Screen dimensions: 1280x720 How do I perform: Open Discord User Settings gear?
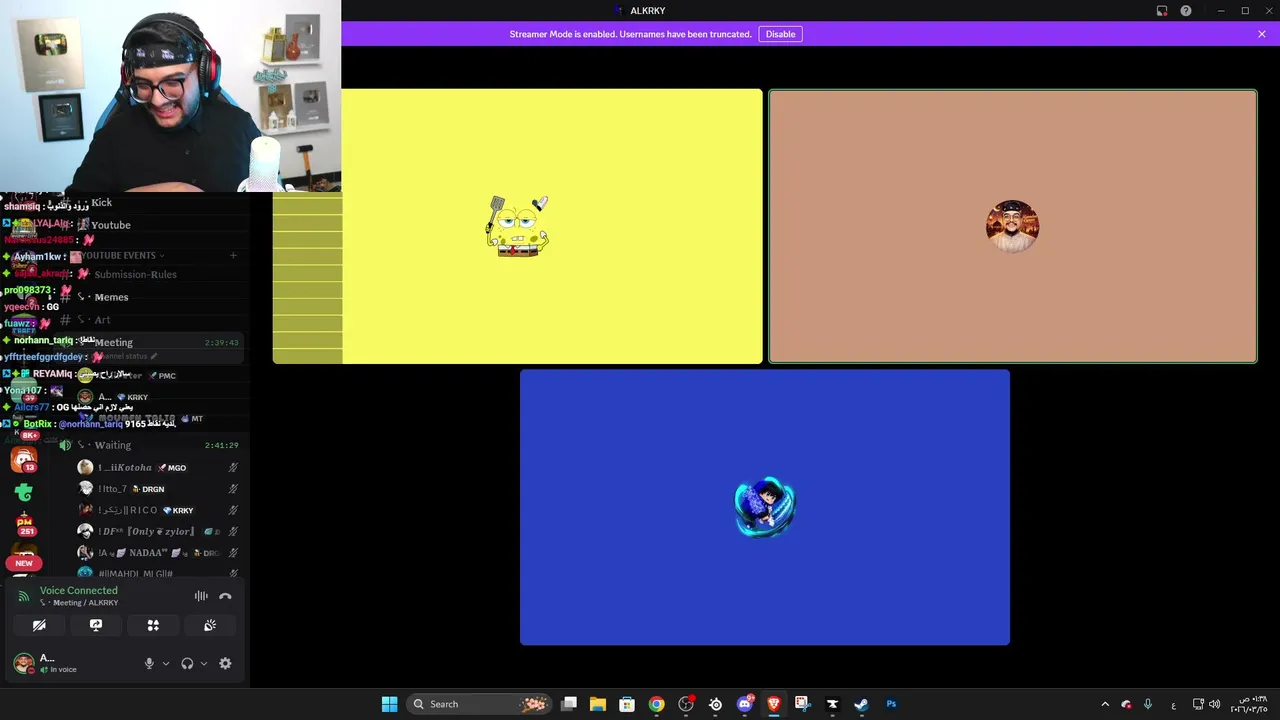pyautogui.click(x=225, y=663)
